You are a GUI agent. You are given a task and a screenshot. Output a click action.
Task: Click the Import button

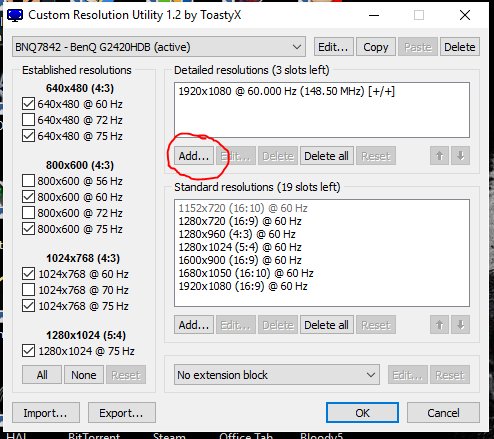(x=46, y=413)
